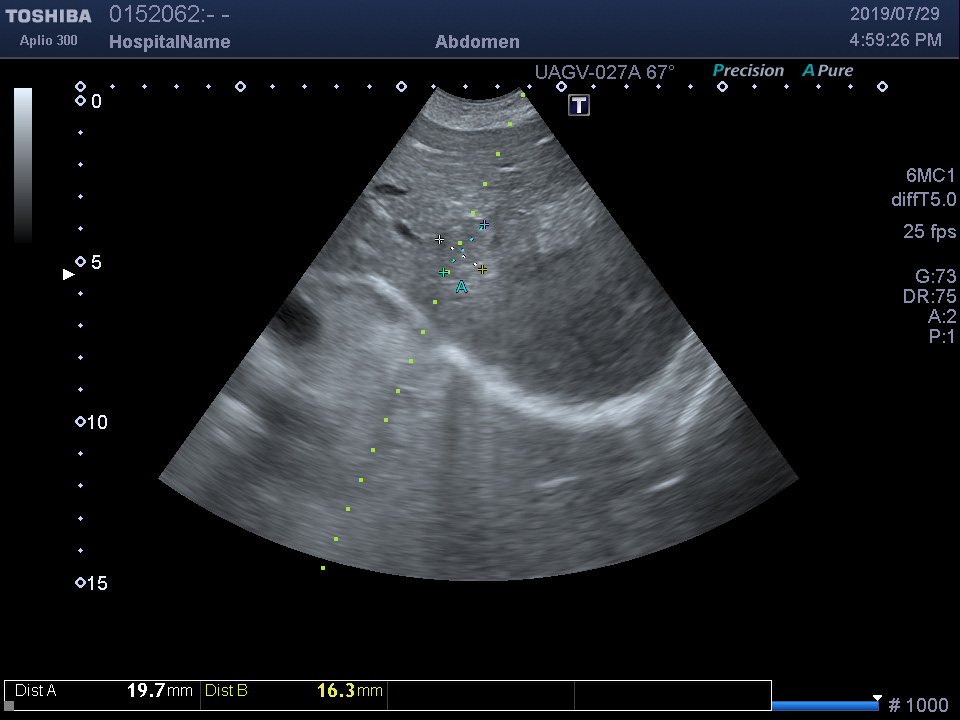Click the G:73 gain value
The image size is (960, 720).
tap(935, 277)
